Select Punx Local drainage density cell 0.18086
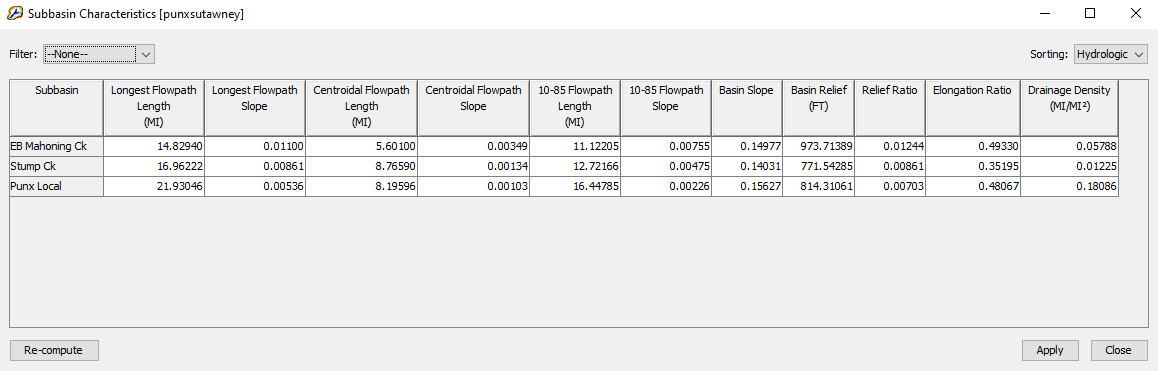 tap(1069, 186)
